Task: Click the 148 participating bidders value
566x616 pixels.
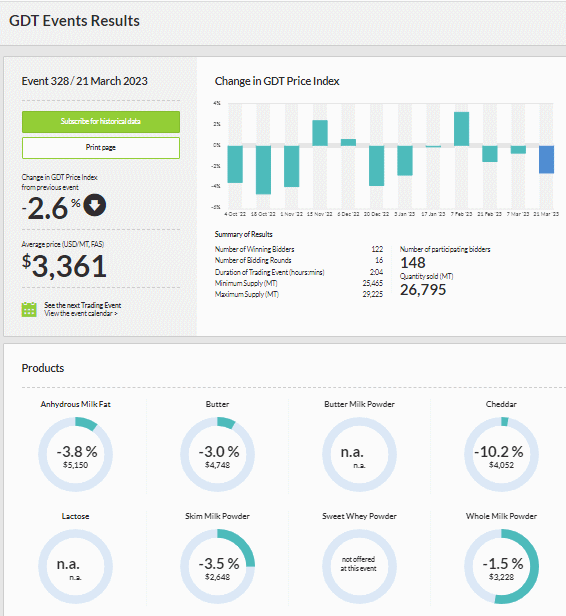Action: coord(413,263)
